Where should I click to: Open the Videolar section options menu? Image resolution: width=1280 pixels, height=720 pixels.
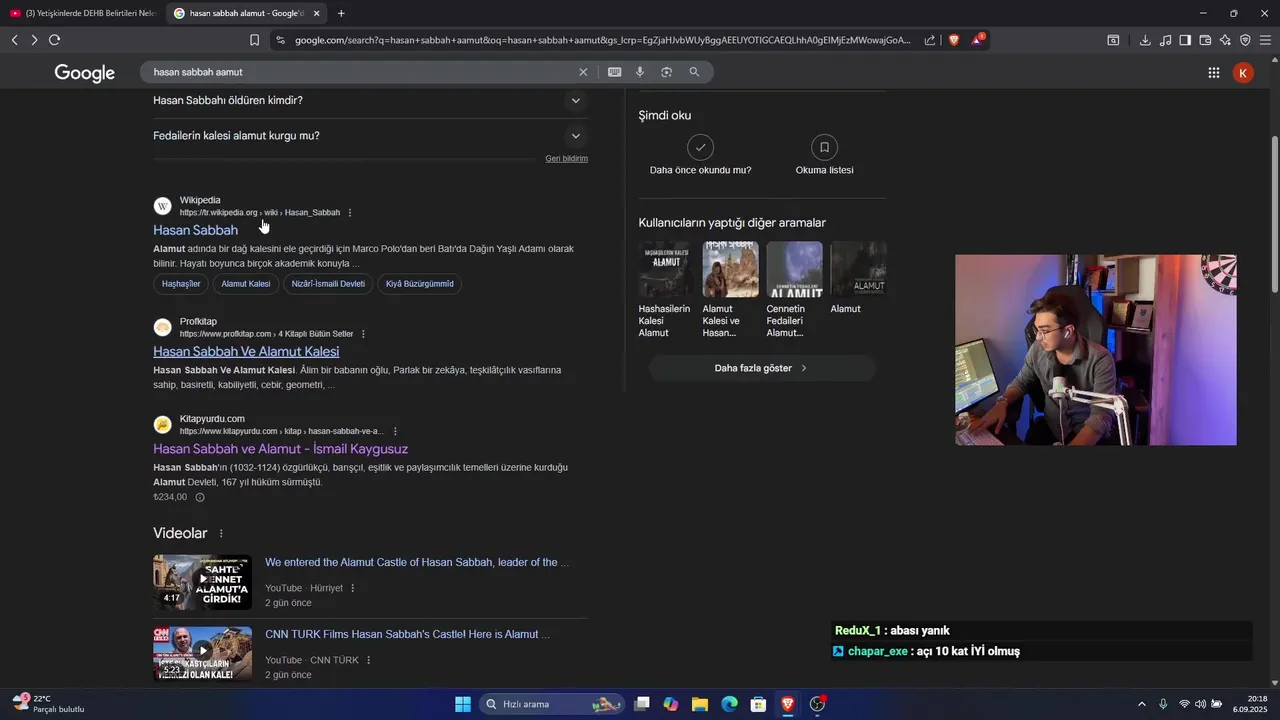coord(221,534)
